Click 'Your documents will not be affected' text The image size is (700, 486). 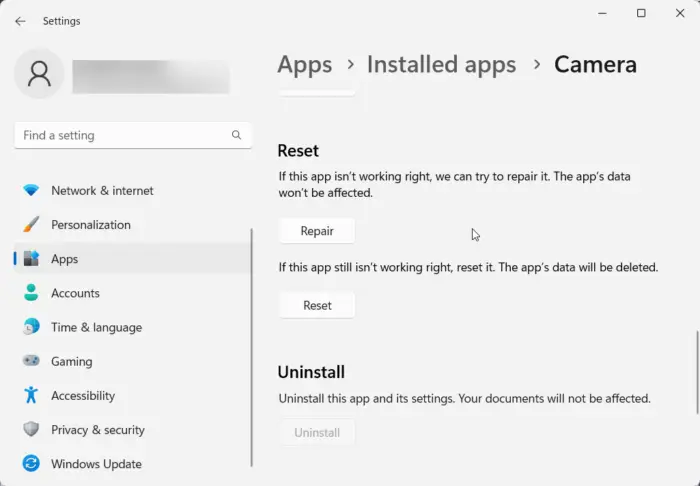pyautogui.click(x=554, y=399)
